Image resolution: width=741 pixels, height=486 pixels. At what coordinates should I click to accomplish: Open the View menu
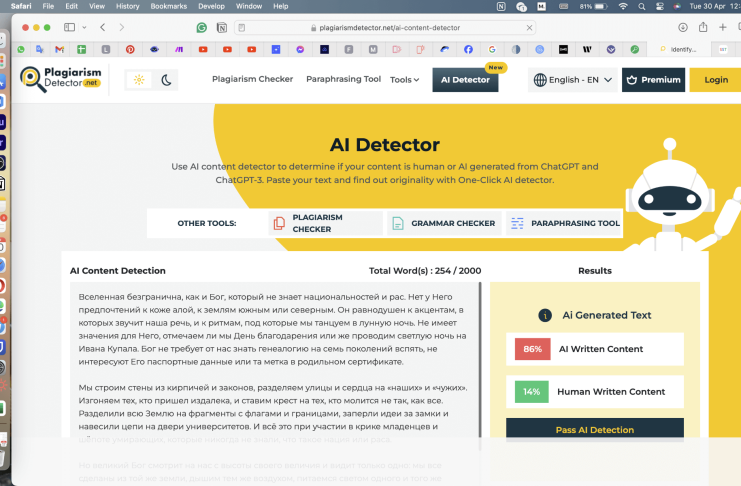pos(97,6)
